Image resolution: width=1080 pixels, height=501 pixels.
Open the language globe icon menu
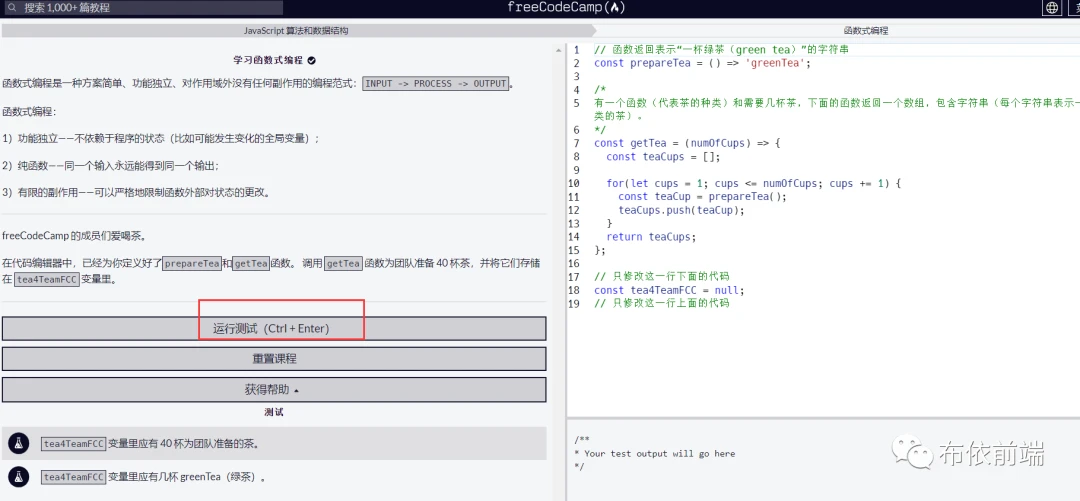tap(1051, 8)
